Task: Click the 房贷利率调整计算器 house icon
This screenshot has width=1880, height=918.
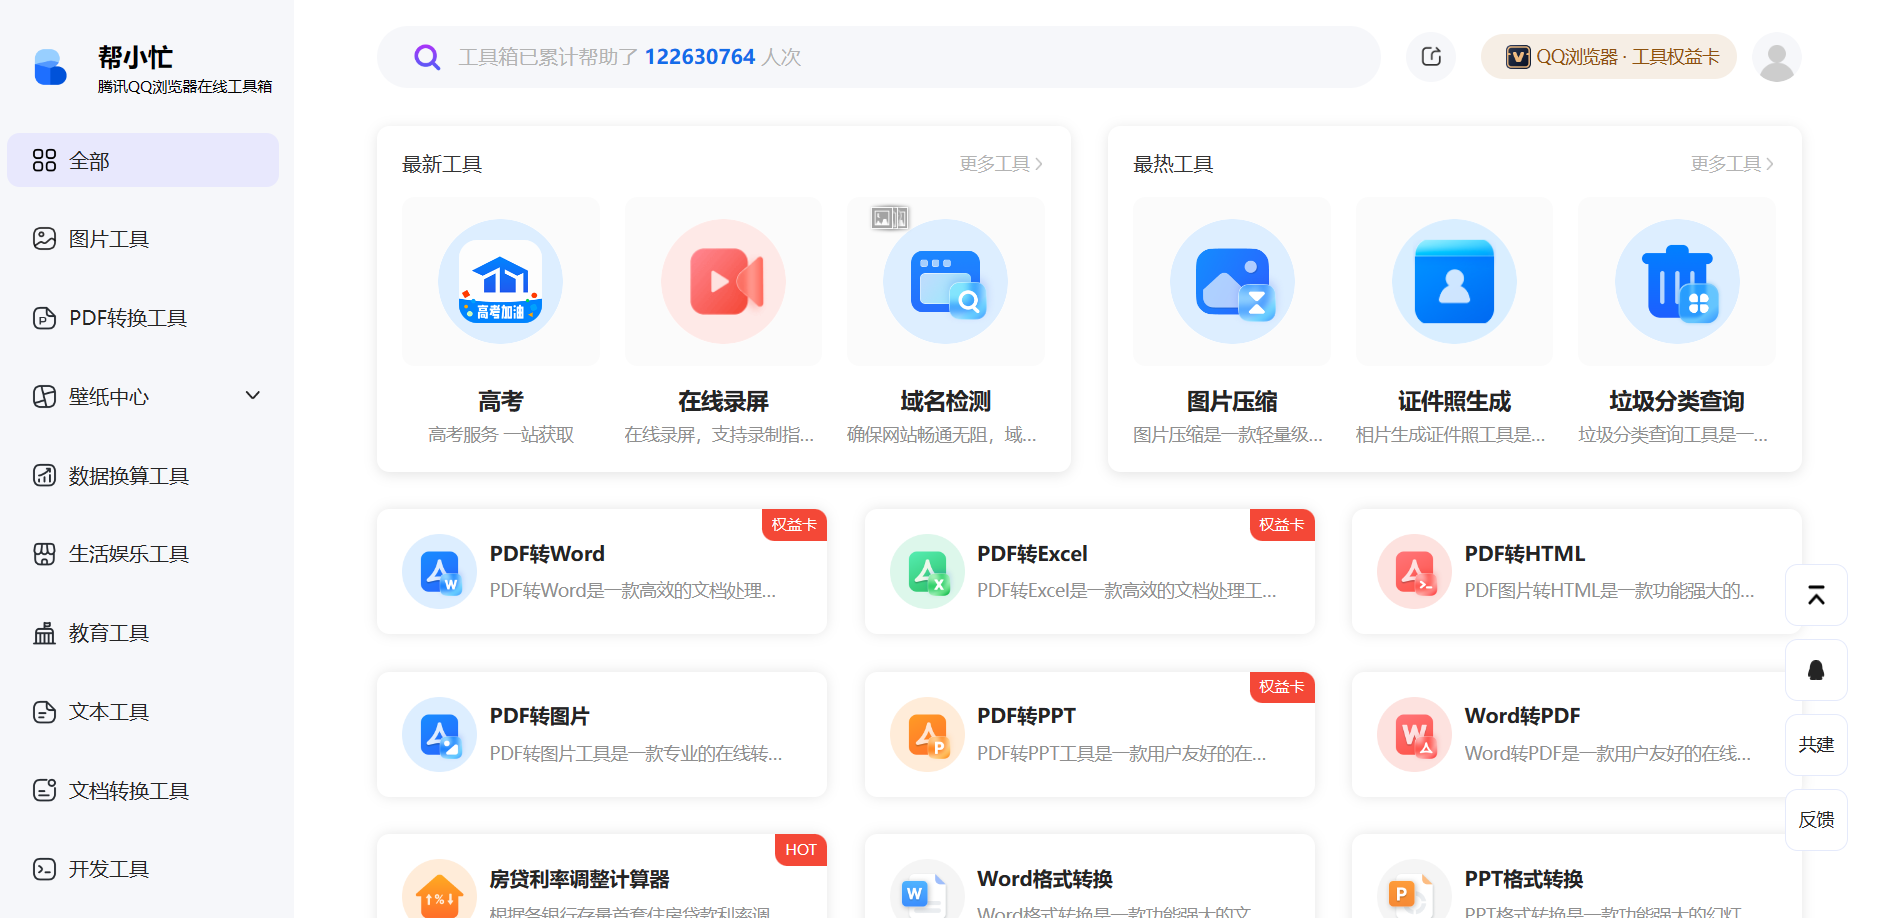Action: pos(440,889)
